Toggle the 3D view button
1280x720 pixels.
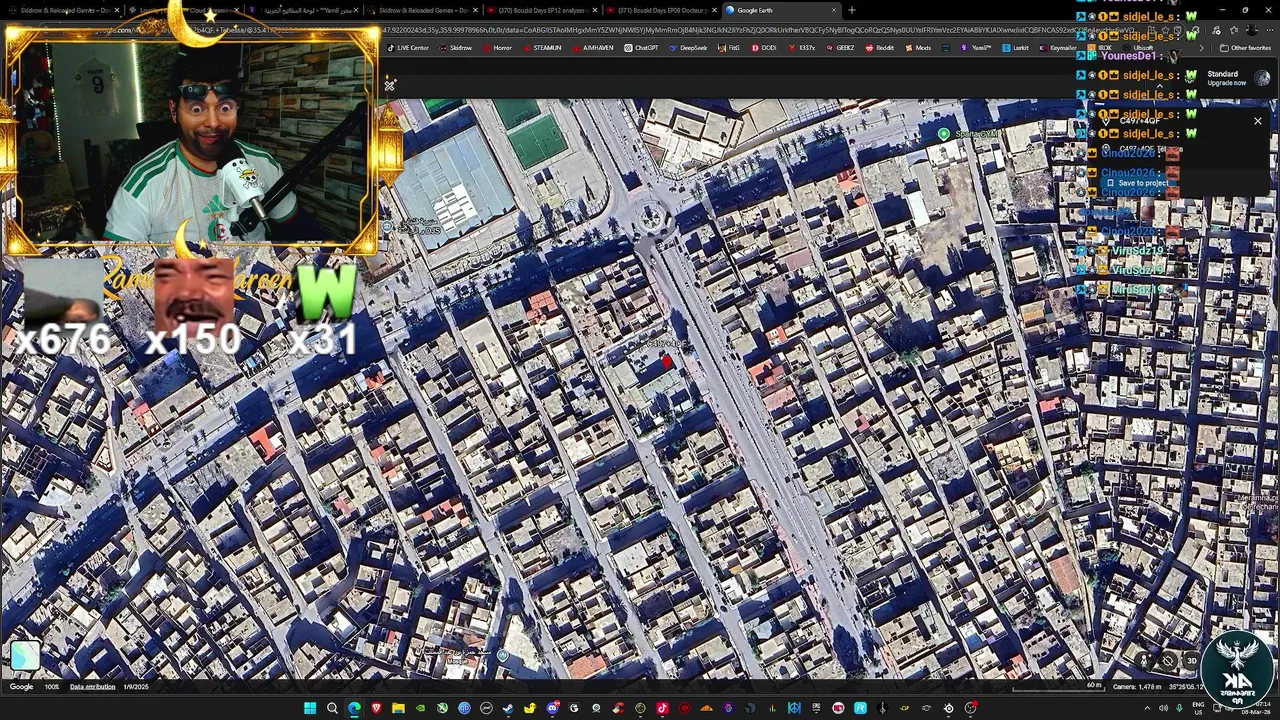pos(1191,661)
